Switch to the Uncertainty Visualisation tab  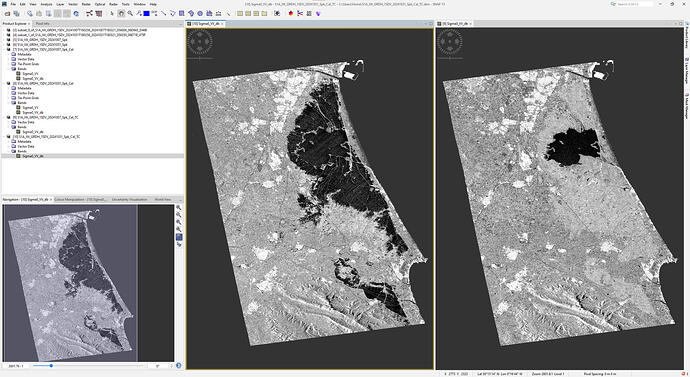point(129,199)
